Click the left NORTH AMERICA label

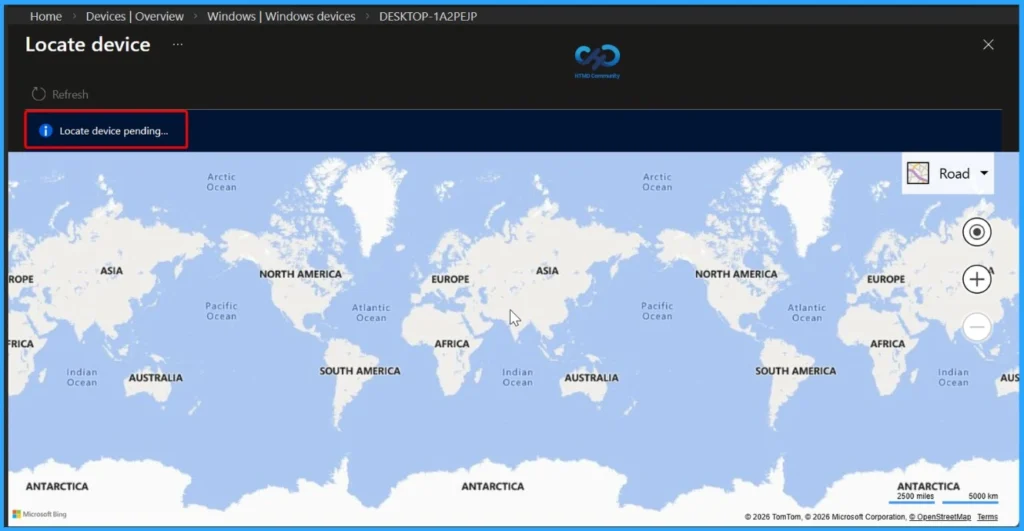click(x=300, y=274)
